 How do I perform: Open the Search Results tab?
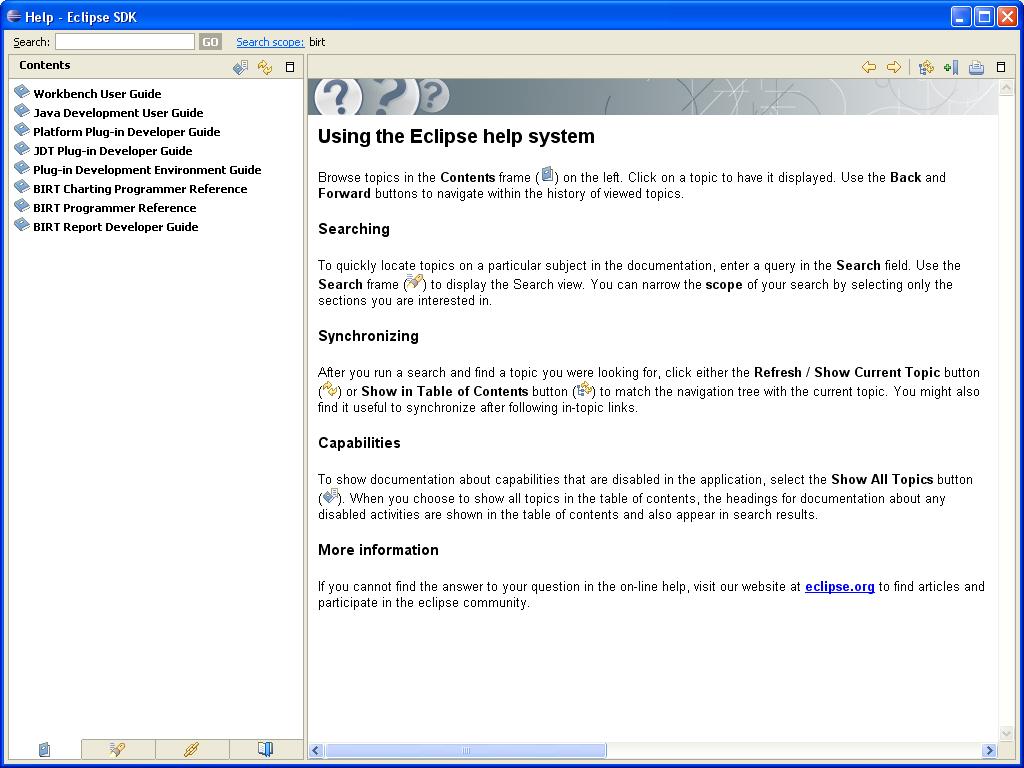pyautogui.click(x=118, y=749)
